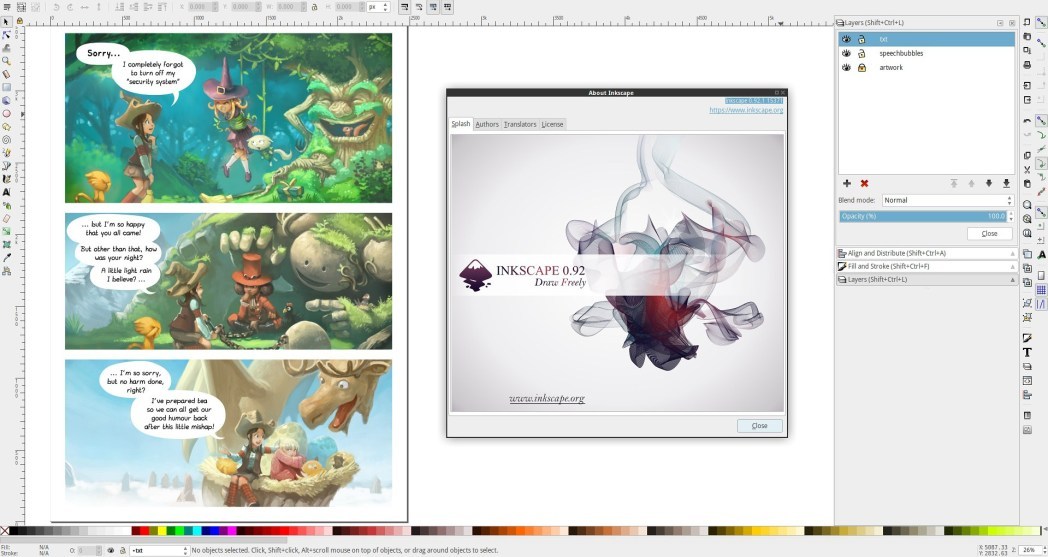Screen dimensions: 1048x557
Task: Expand the Align and Distribute panel
Action: tap(926, 253)
